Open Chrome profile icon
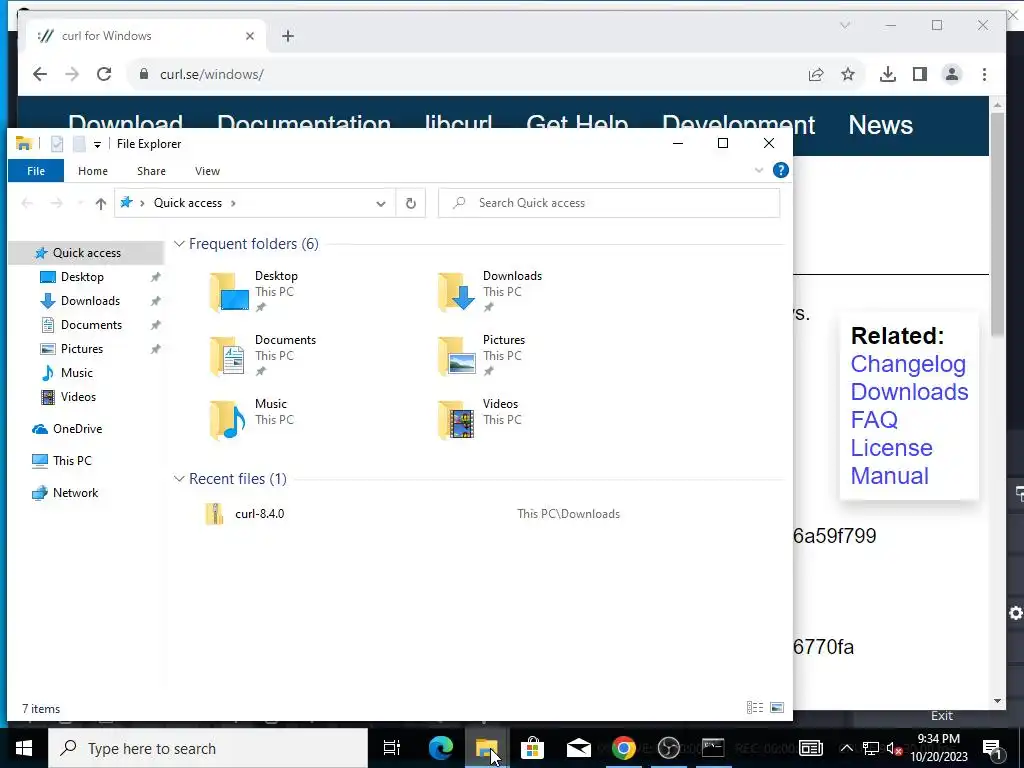This screenshot has height=768, width=1024. [952, 74]
